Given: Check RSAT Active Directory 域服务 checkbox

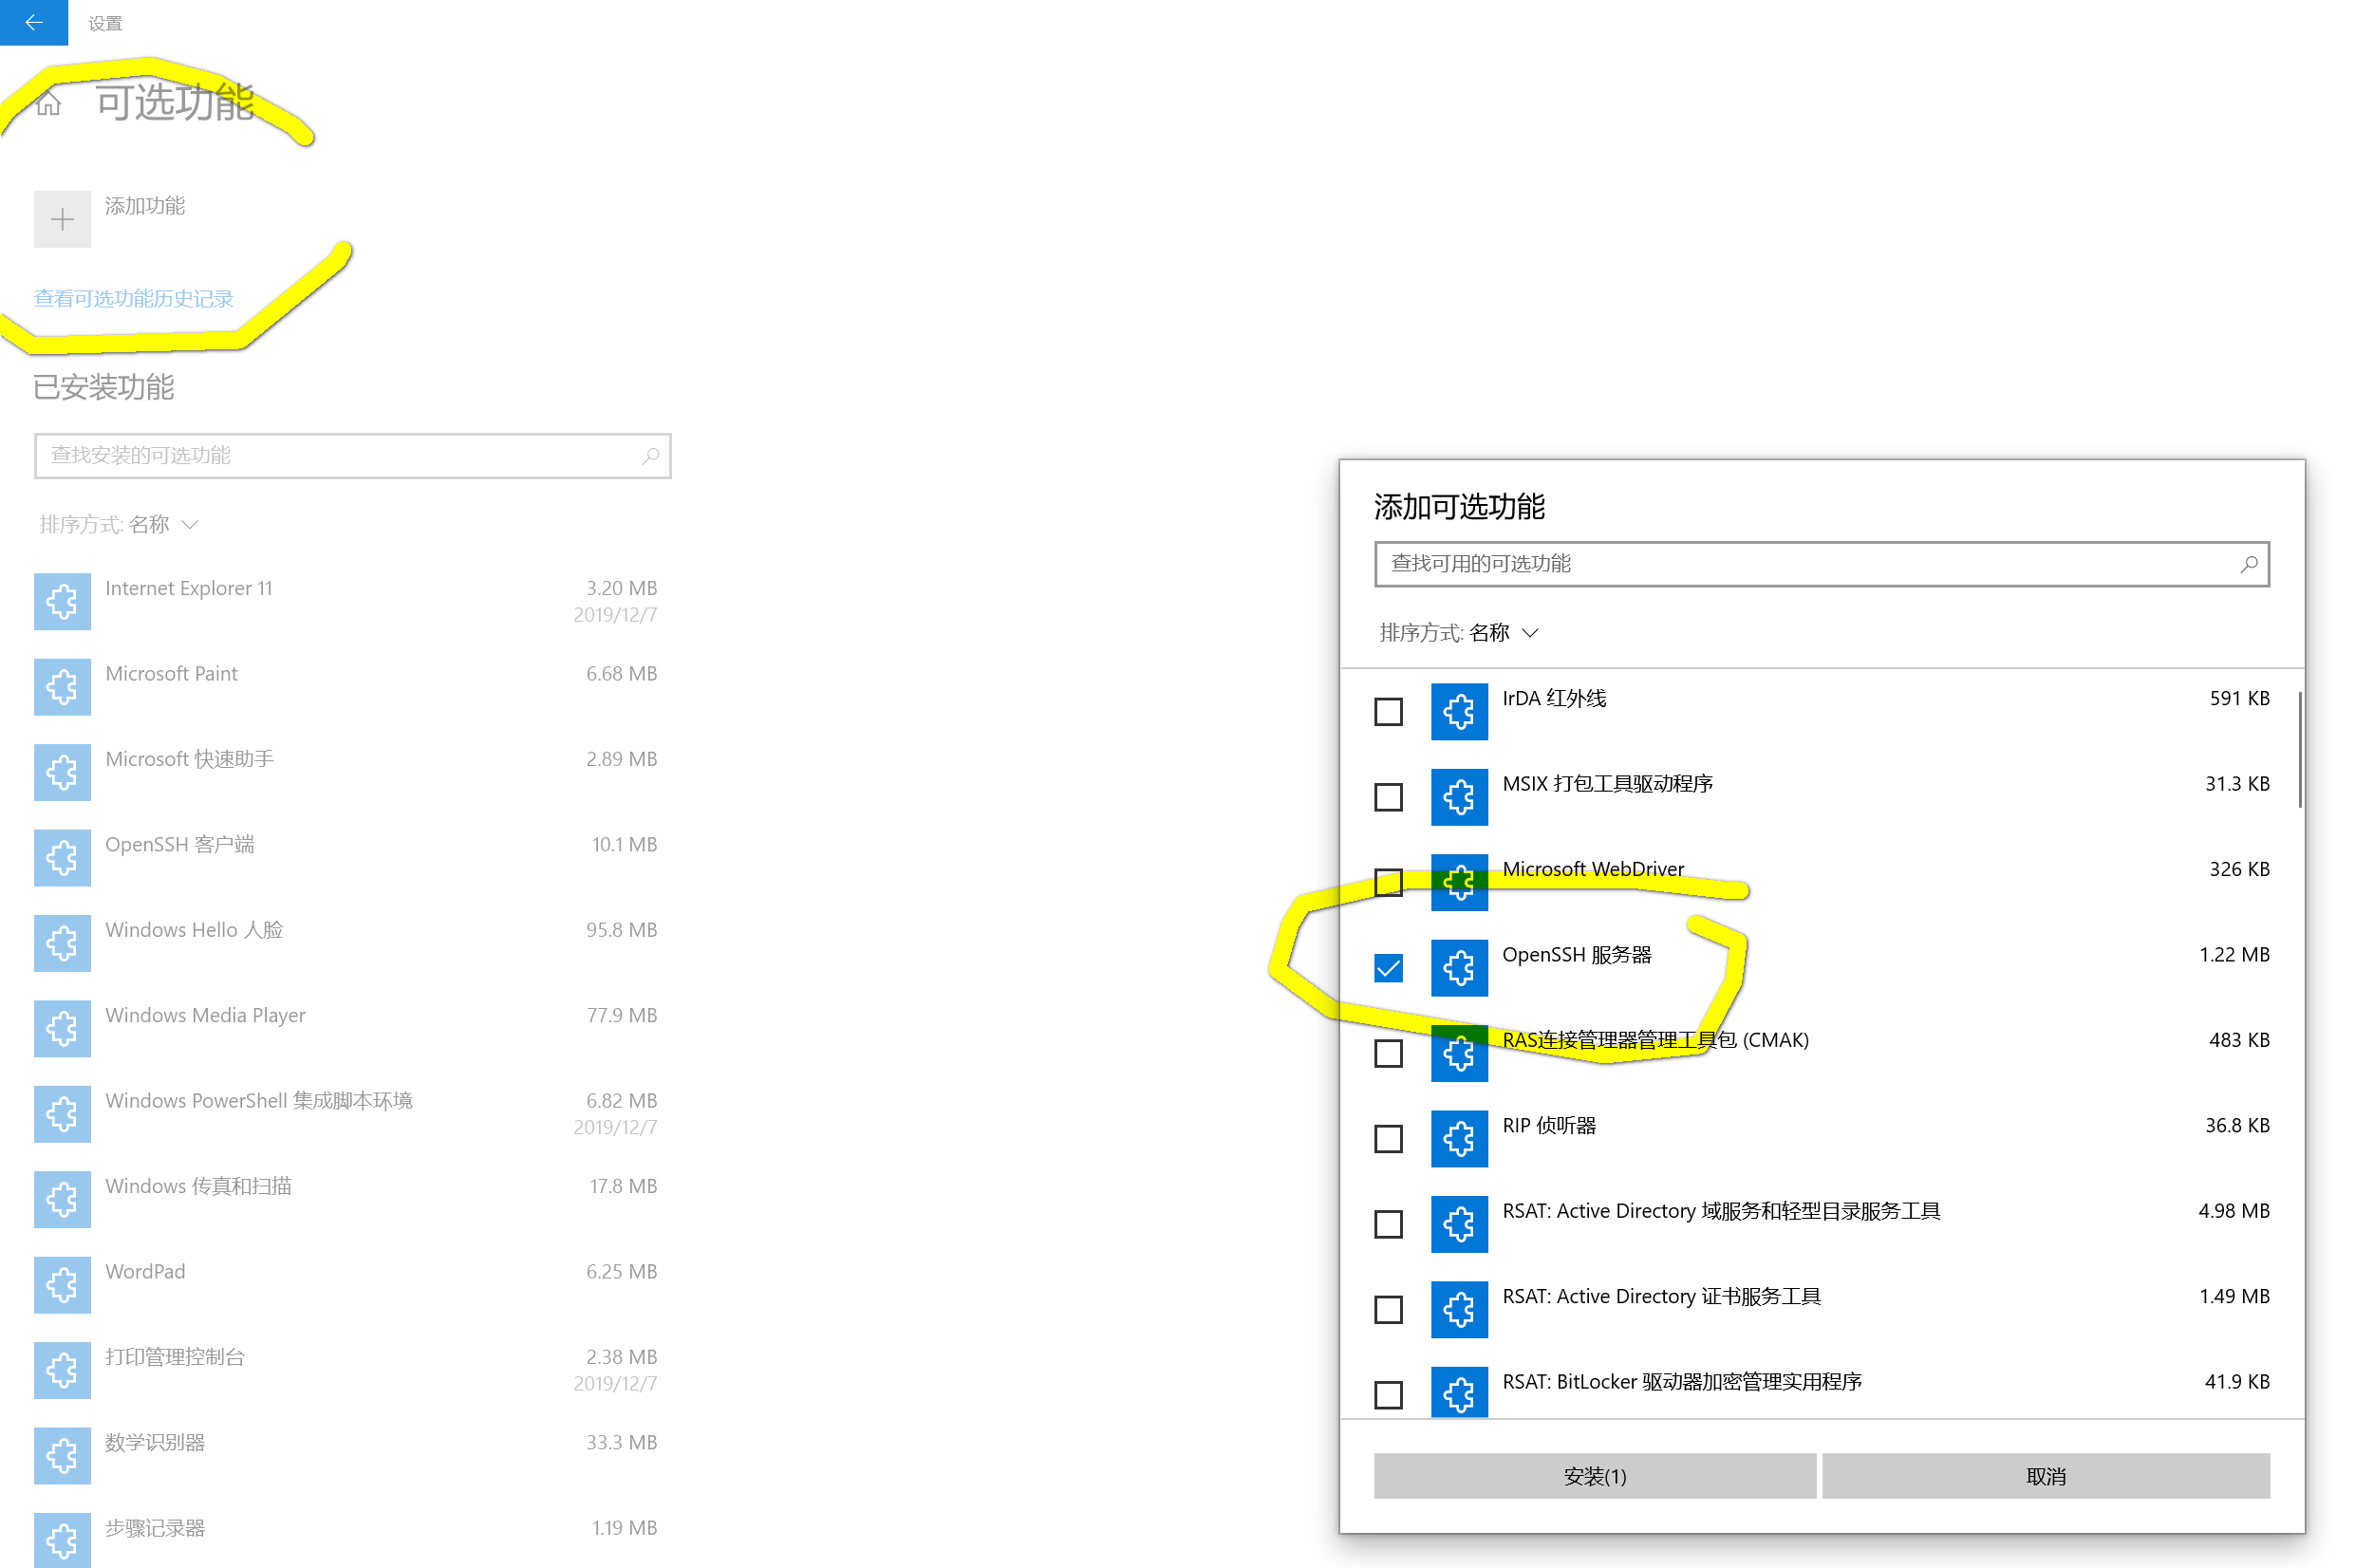Looking at the screenshot, I should [x=1388, y=1224].
